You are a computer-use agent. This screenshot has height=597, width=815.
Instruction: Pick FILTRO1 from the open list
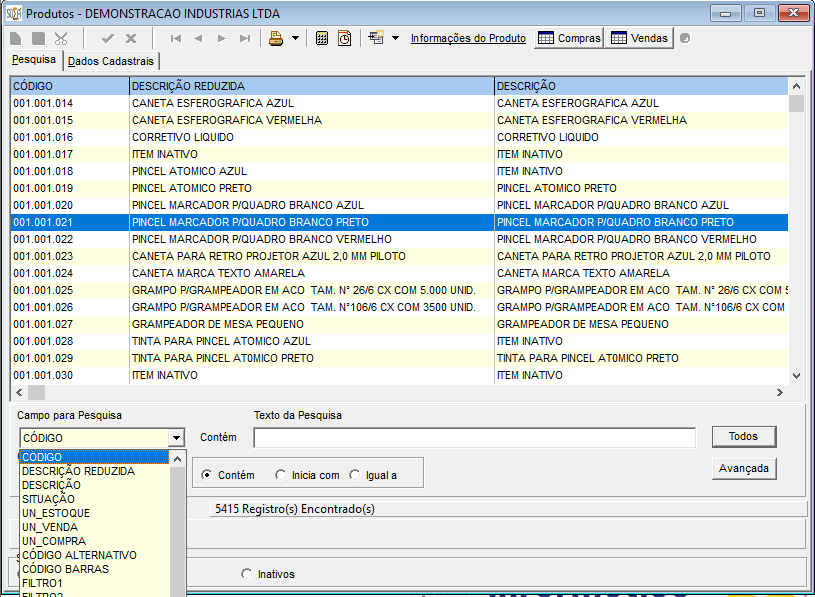click(x=42, y=583)
